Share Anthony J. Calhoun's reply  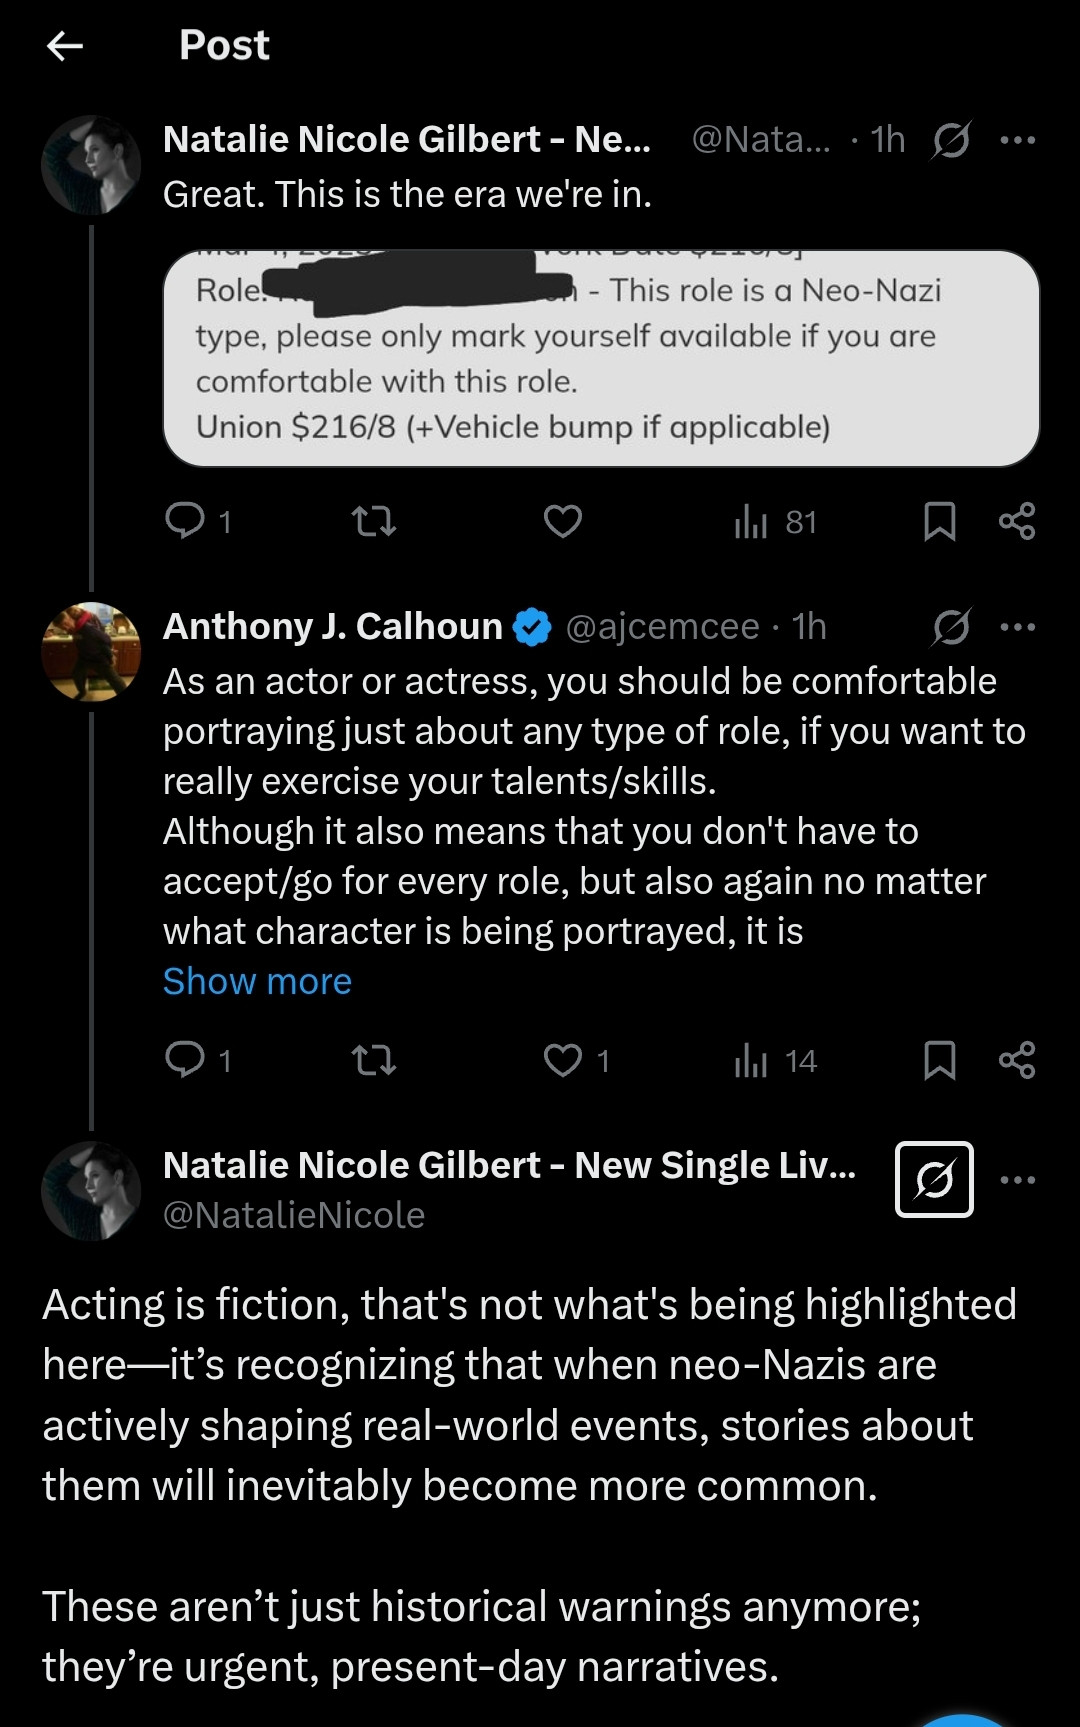[x=1017, y=1060]
